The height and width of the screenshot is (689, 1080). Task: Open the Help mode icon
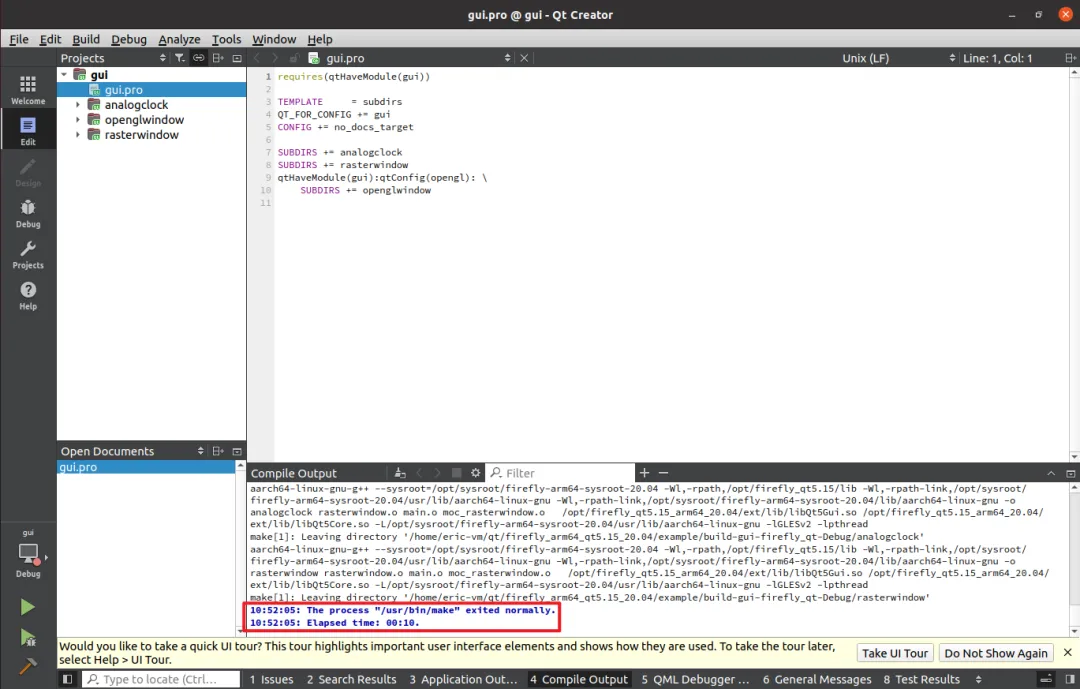[28, 296]
